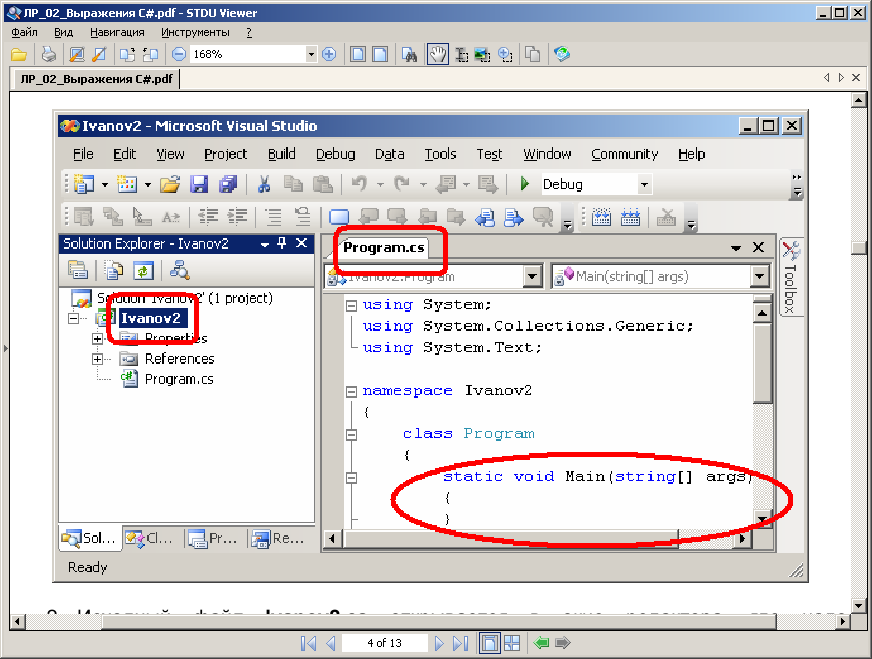Click the Community menu in the Visual Studio picture
This screenshot has height=659, width=872.
[x=625, y=154]
